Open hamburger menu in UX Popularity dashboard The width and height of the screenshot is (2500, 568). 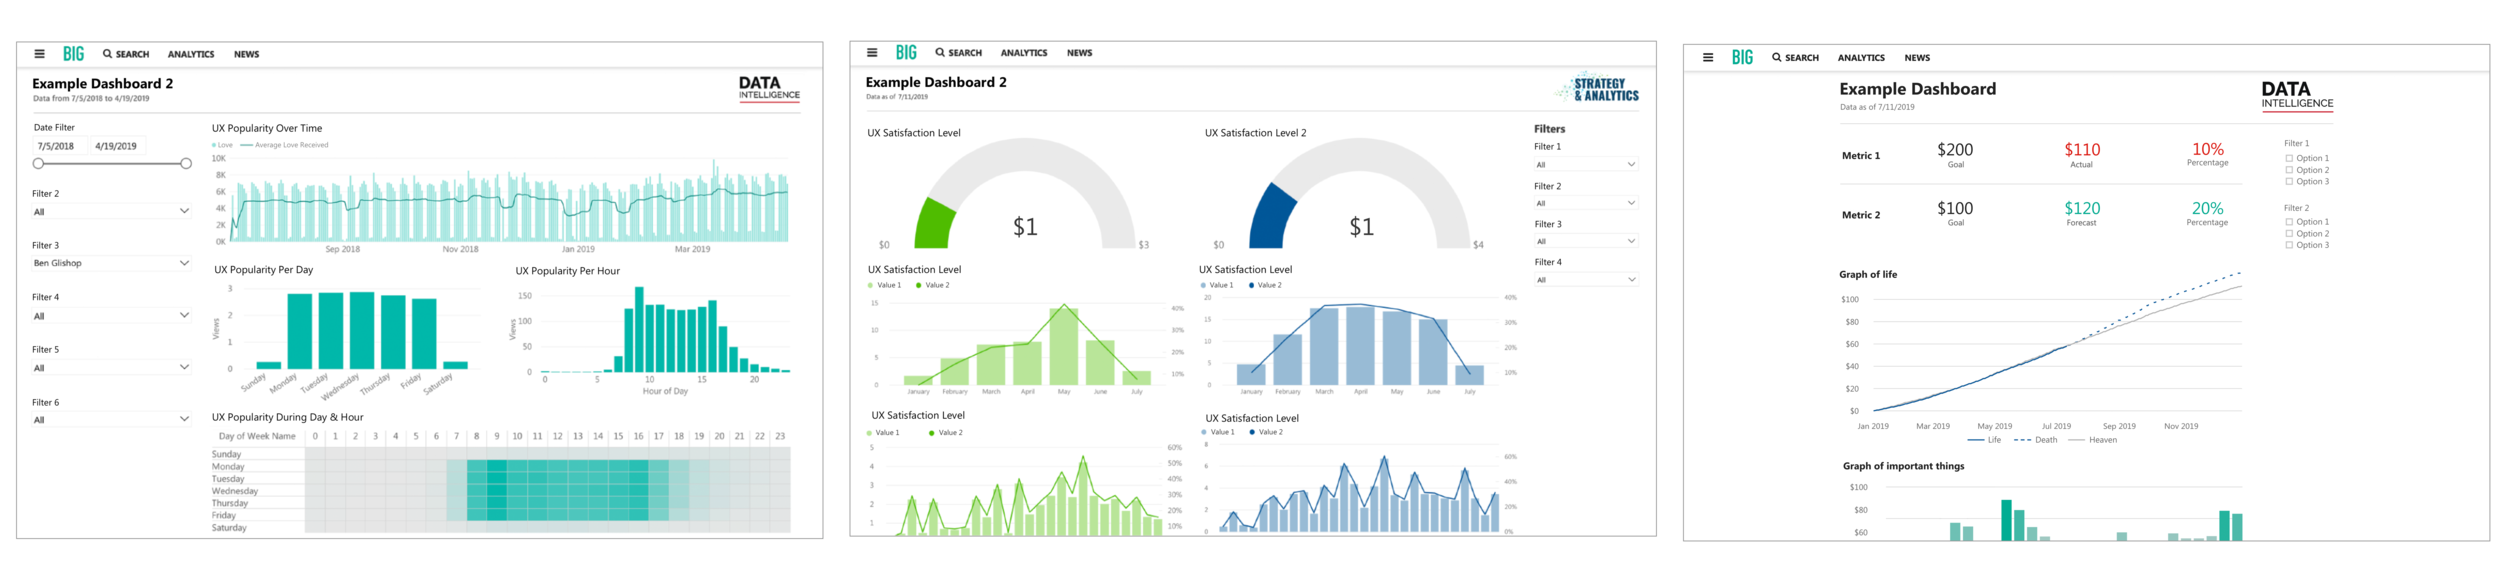[x=39, y=54]
